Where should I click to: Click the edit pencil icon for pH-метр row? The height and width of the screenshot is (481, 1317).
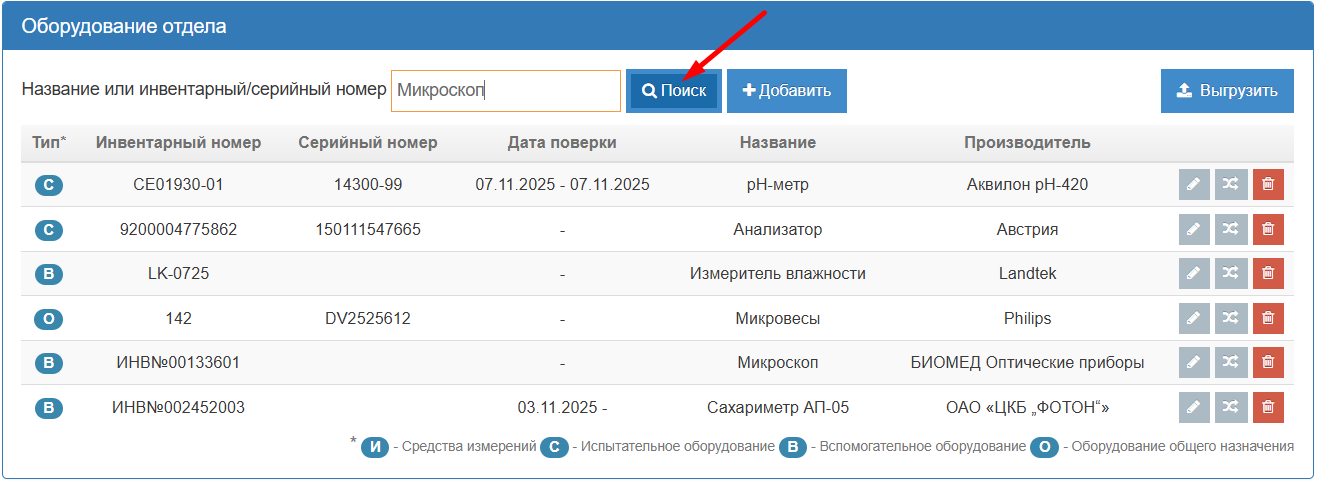1194,185
